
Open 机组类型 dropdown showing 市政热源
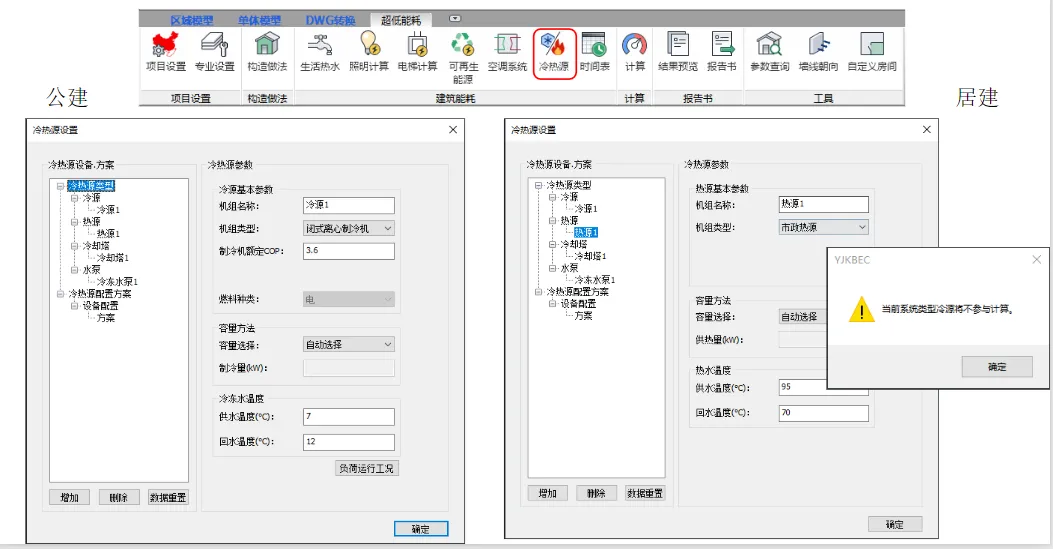[823, 228]
